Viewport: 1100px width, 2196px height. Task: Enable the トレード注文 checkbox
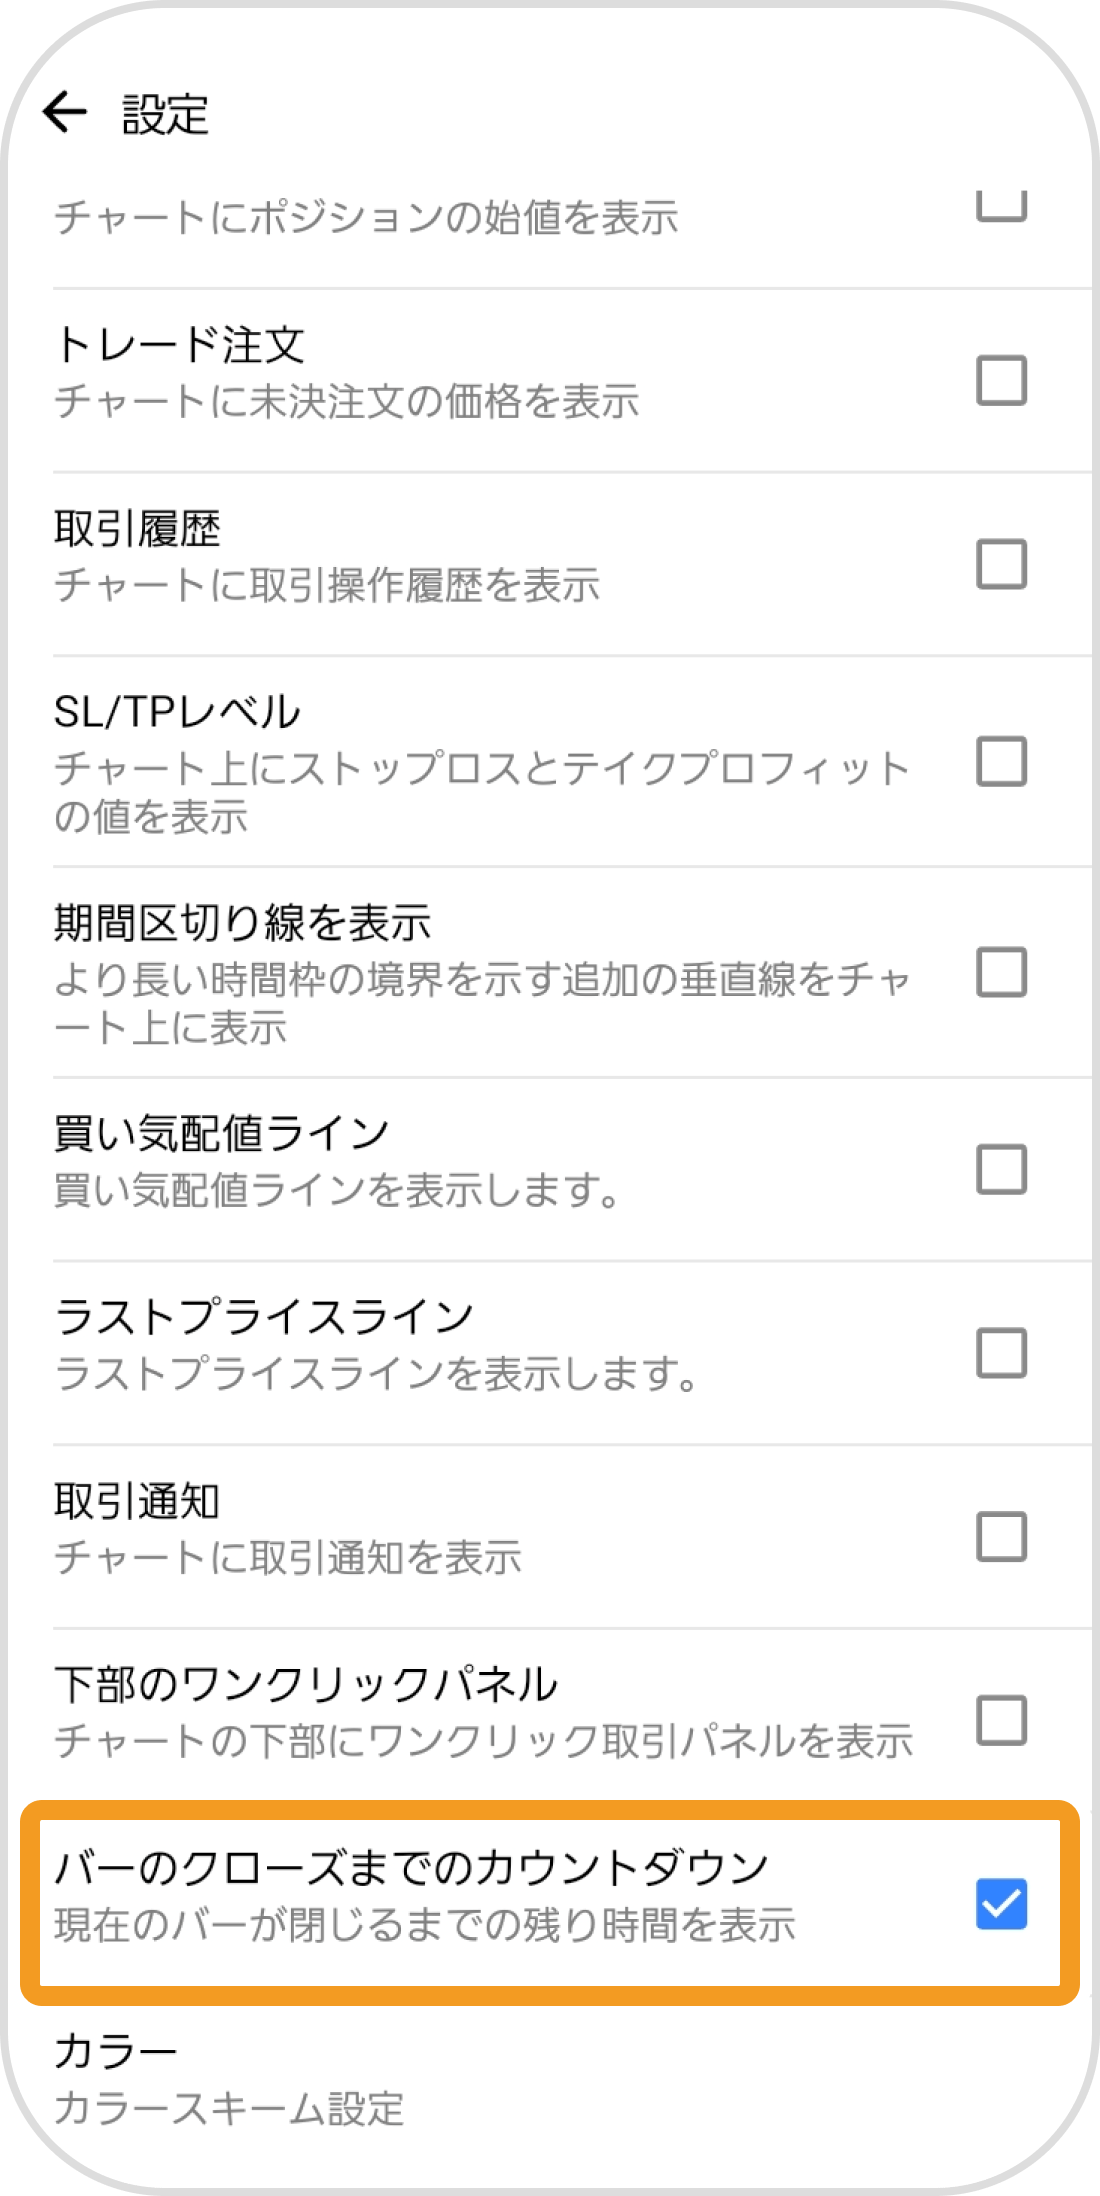tap(1001, 380)
